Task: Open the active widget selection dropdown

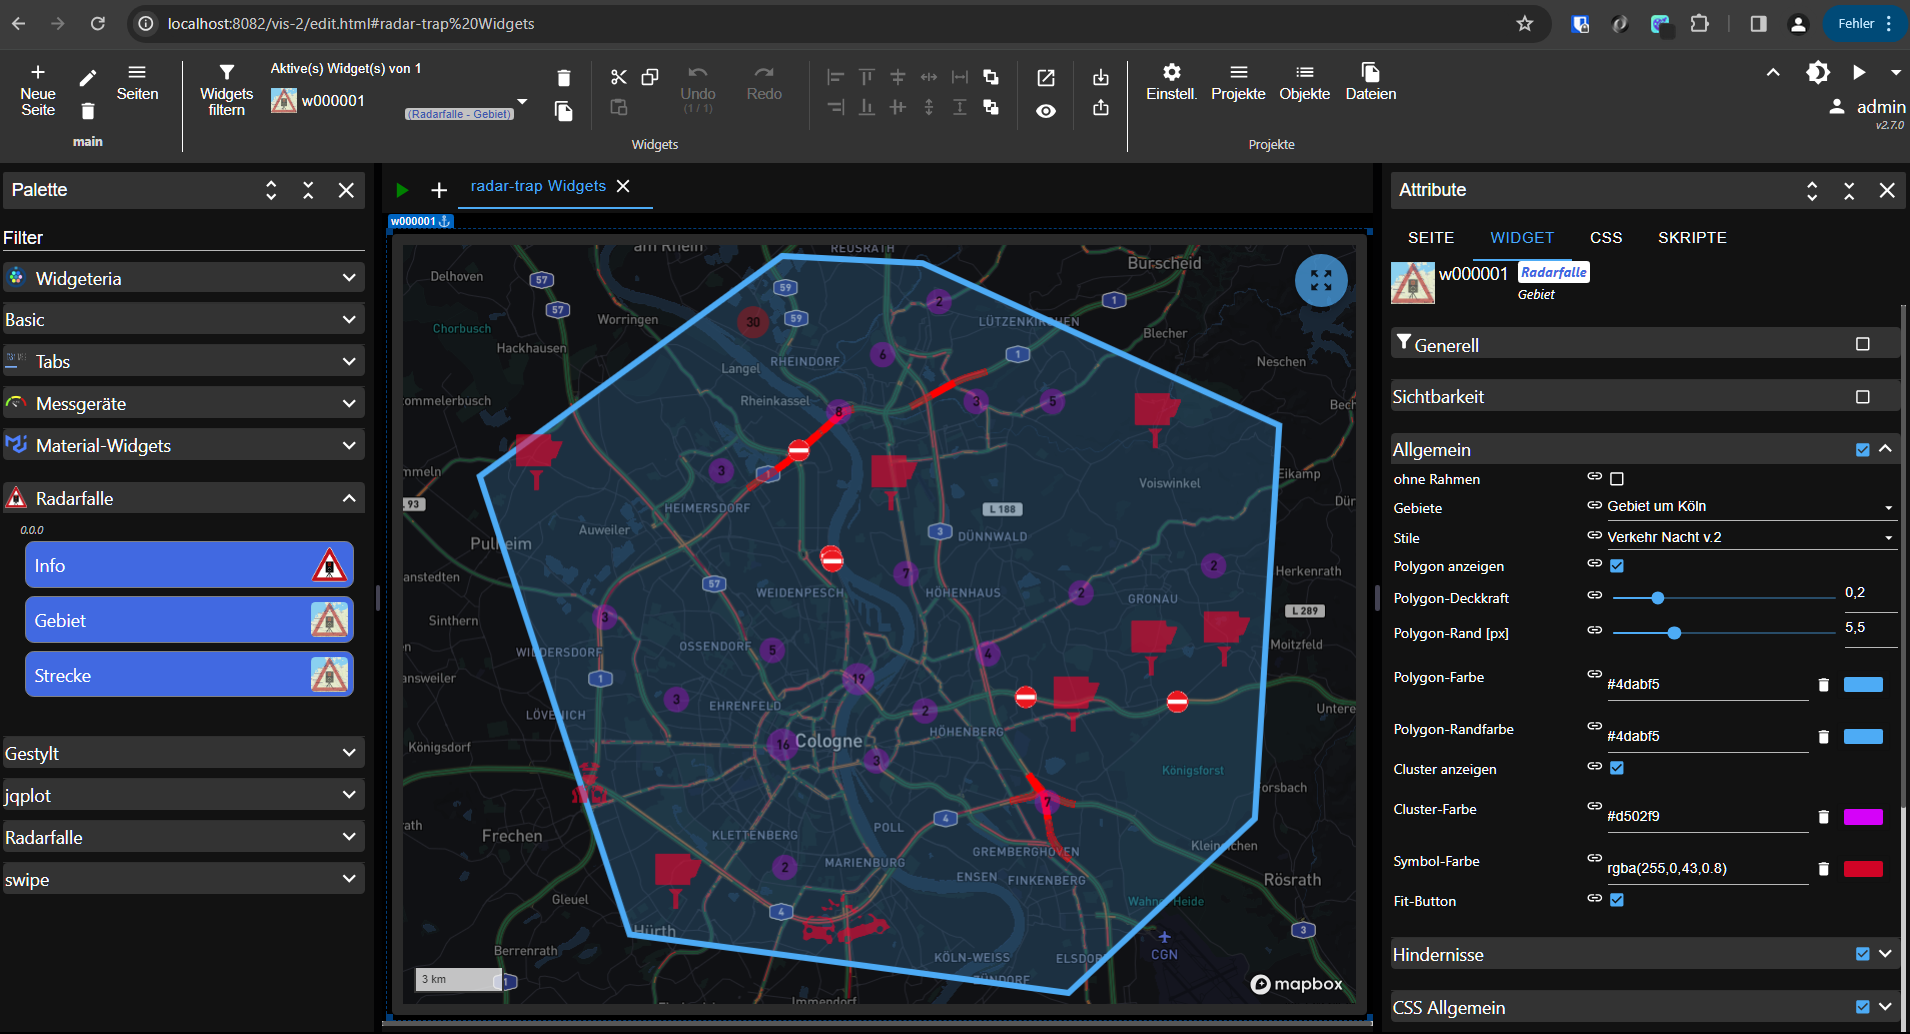Action: coord(522,101)
